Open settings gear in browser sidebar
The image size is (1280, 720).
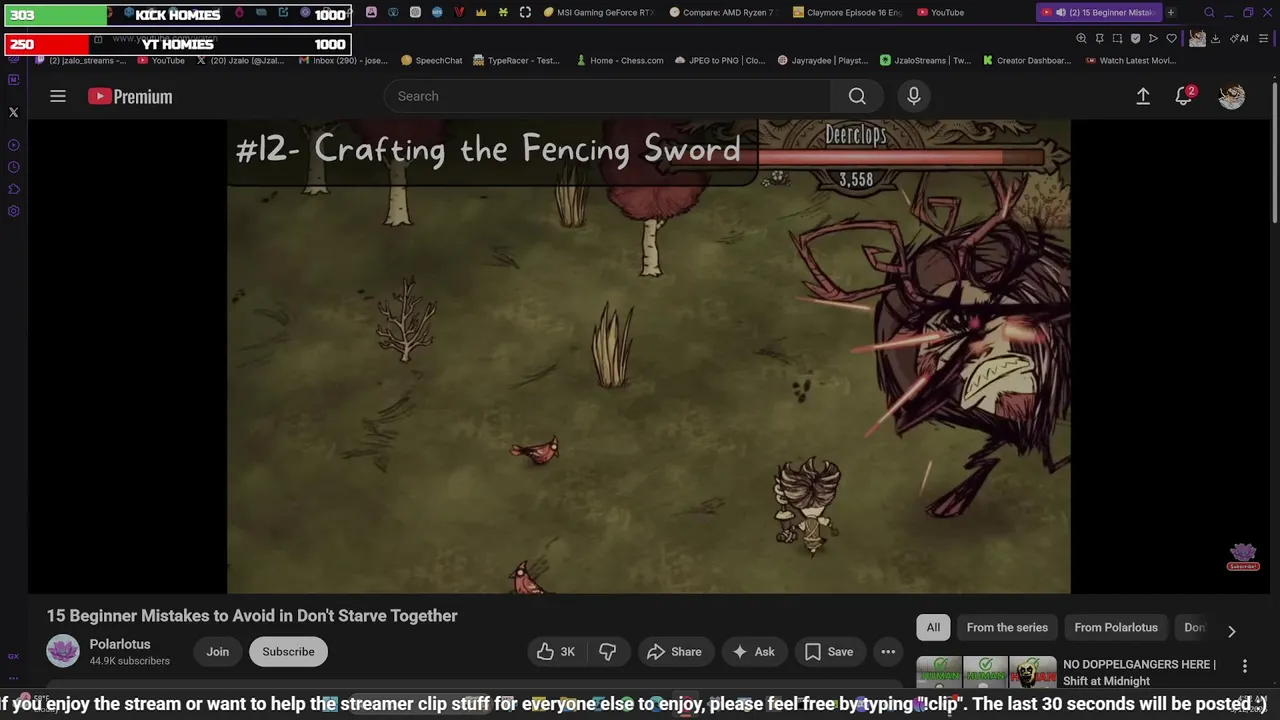point(13,211)
